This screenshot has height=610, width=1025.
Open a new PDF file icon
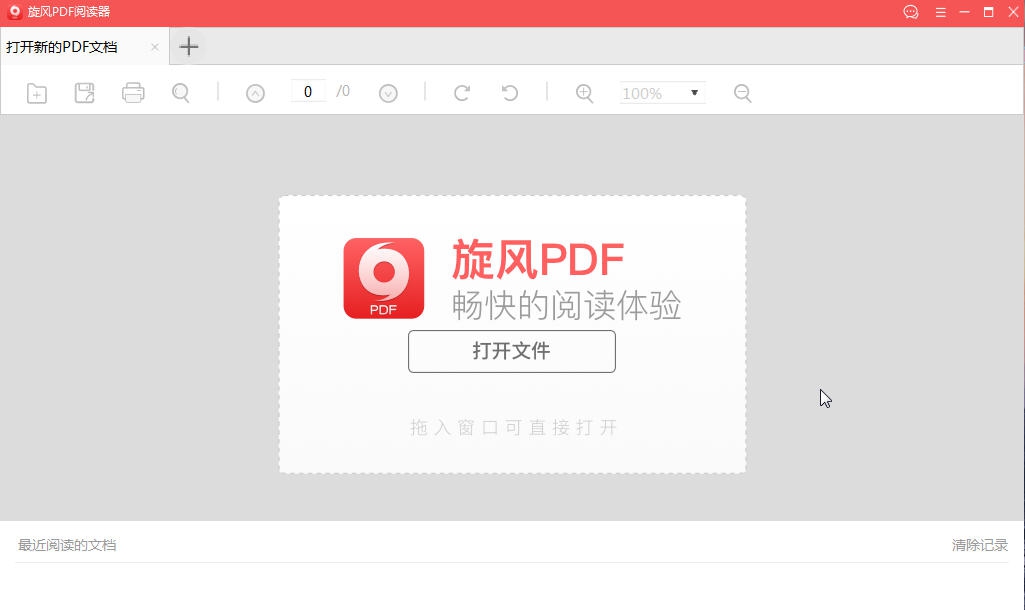pyautogui.click(x=36, y=92)
